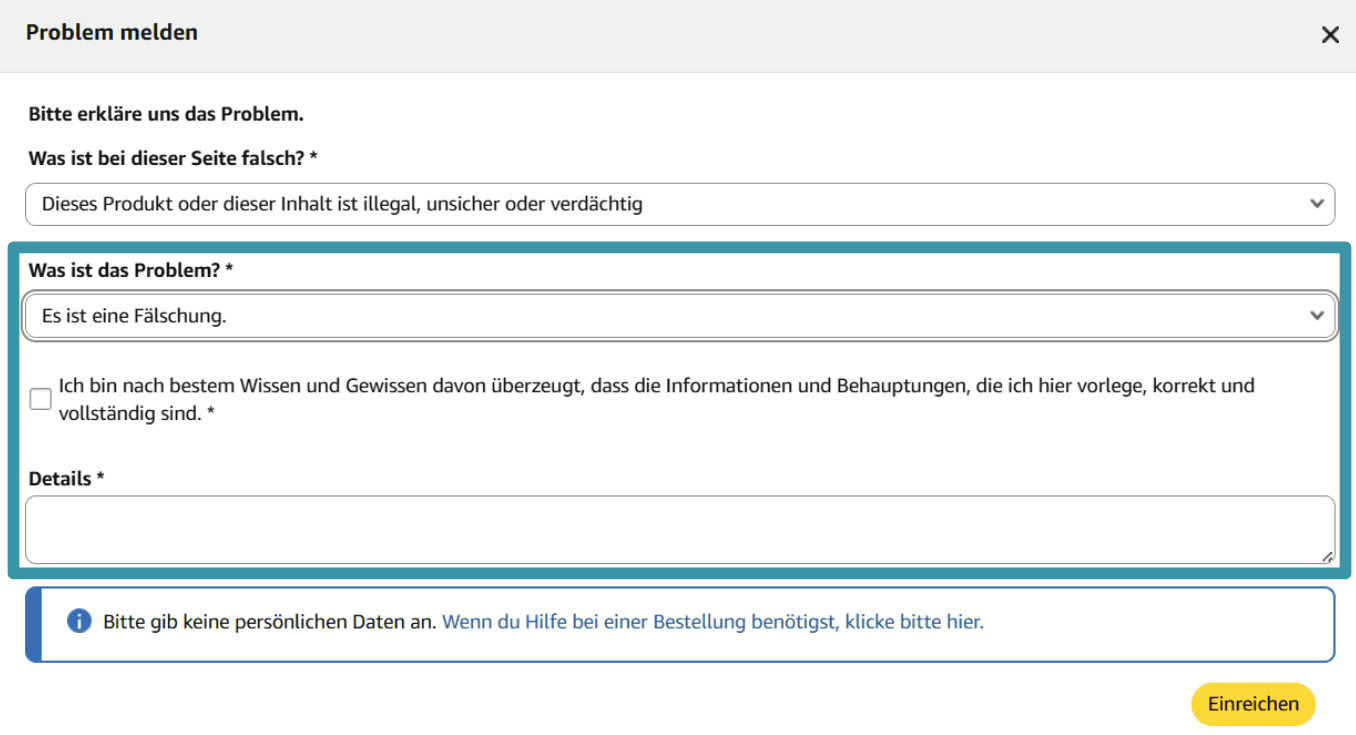The image size is (1356, 735).
Task: Enable the truthfulness confirmation checkbox
Action: tap(40, 398)
